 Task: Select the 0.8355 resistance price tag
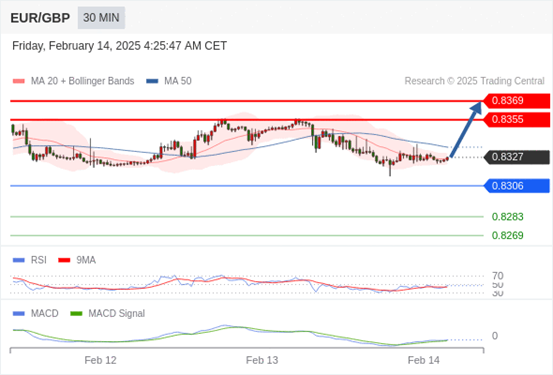[x=516, y=120]
